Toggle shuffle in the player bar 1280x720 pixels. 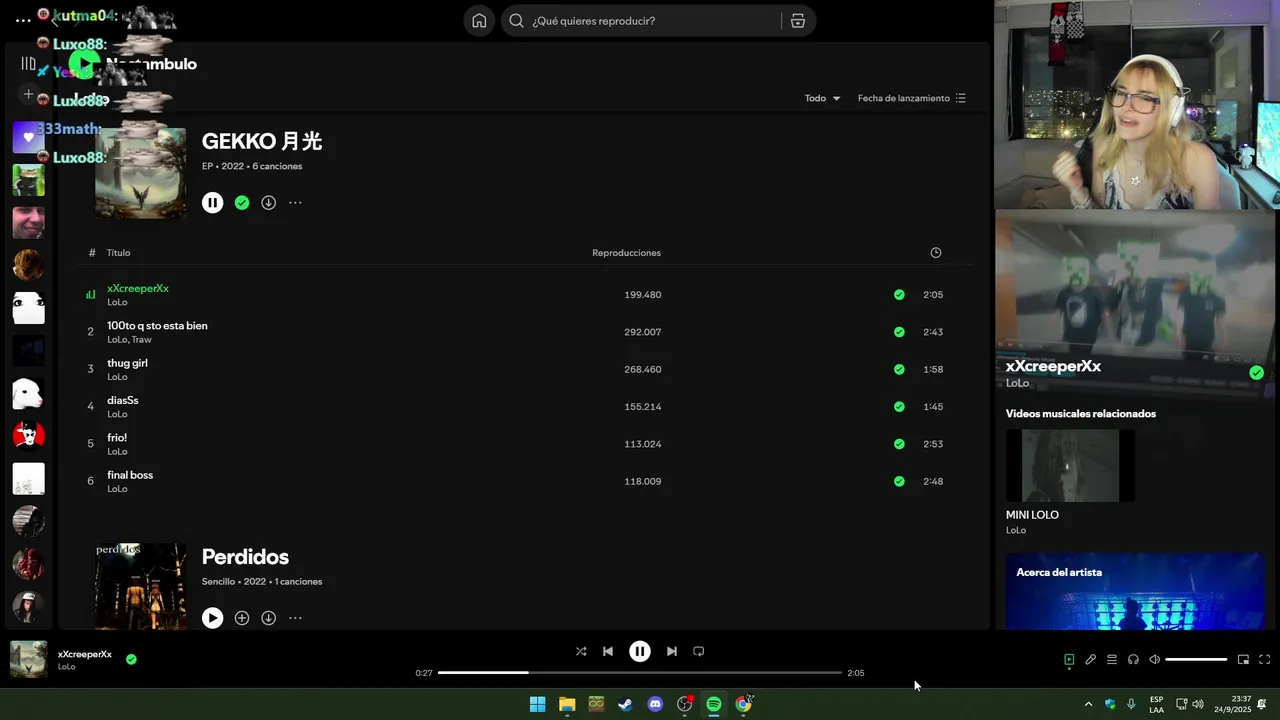click(581, 651)
